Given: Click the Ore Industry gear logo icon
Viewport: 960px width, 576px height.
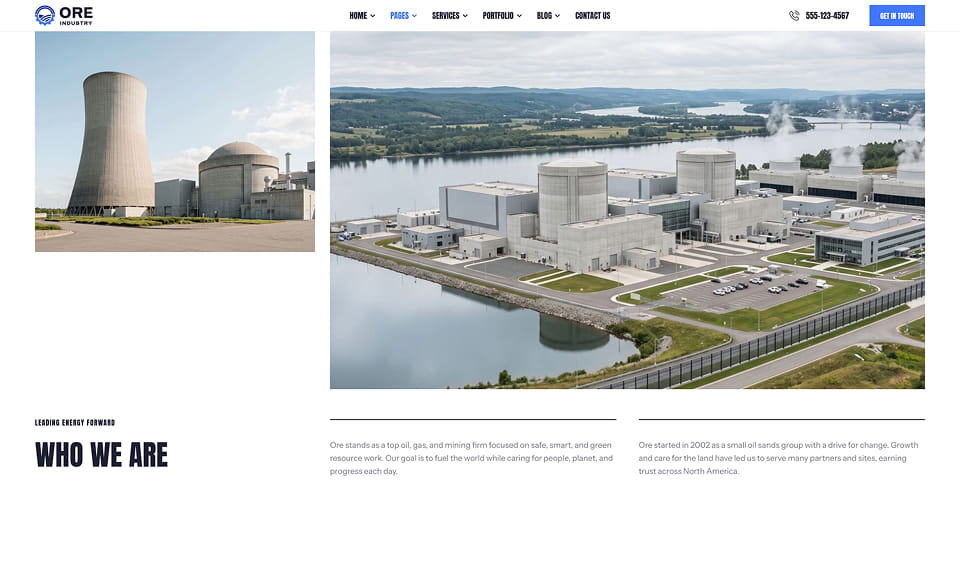Looking at the screenshot, I should click(x=45, y=15).
